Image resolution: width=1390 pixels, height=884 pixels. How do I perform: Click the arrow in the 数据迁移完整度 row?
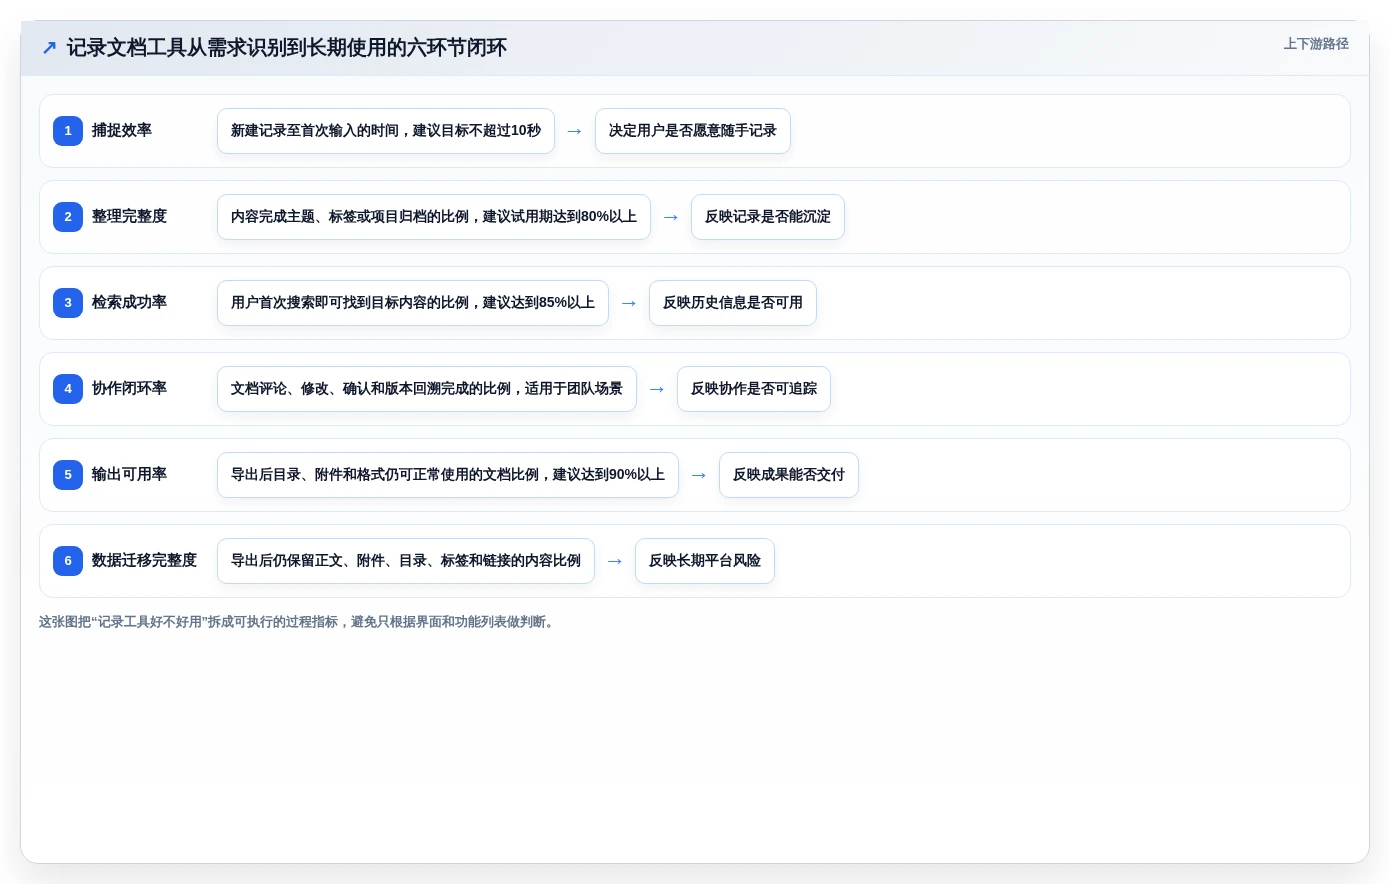(x=615, y=561)
